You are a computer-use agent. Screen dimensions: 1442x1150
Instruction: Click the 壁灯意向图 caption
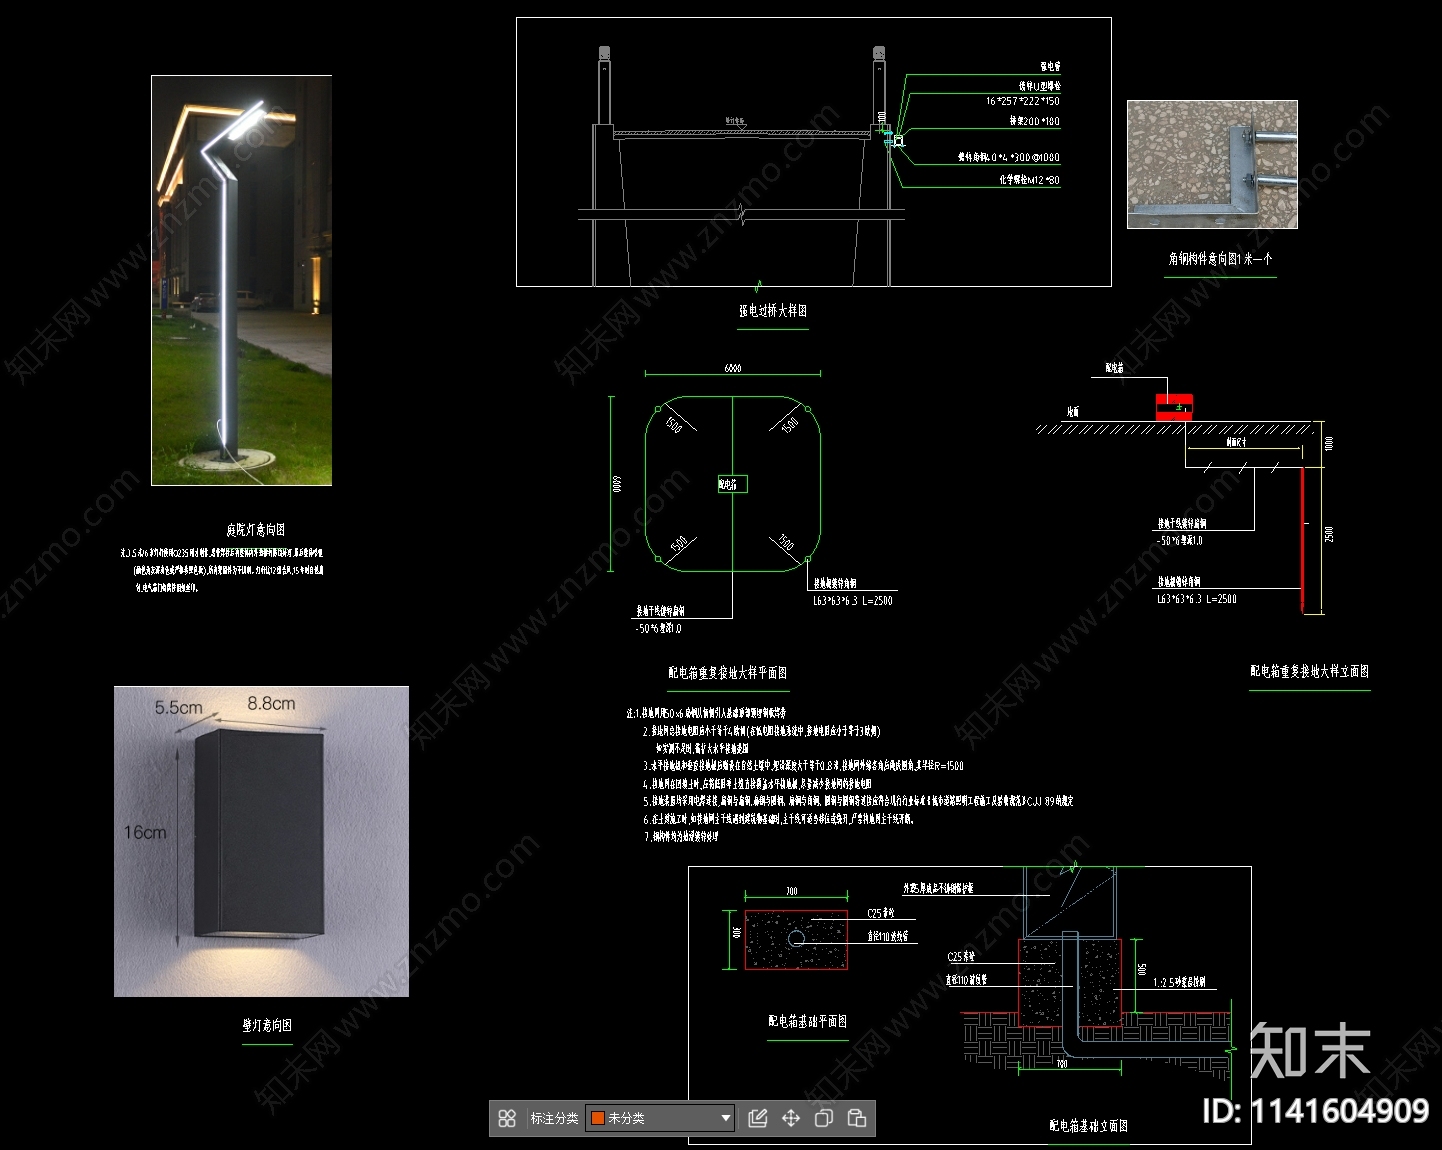tap(267, 1025)
